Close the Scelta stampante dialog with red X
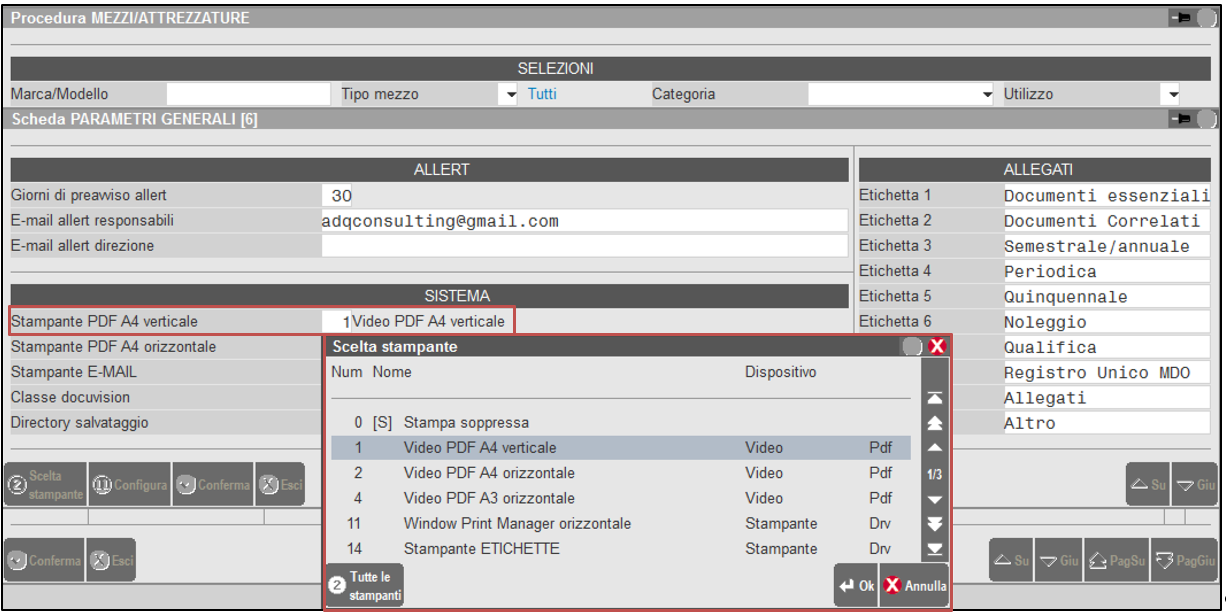The height and width of the screenshot is (612, 1226). pos(937,346)
